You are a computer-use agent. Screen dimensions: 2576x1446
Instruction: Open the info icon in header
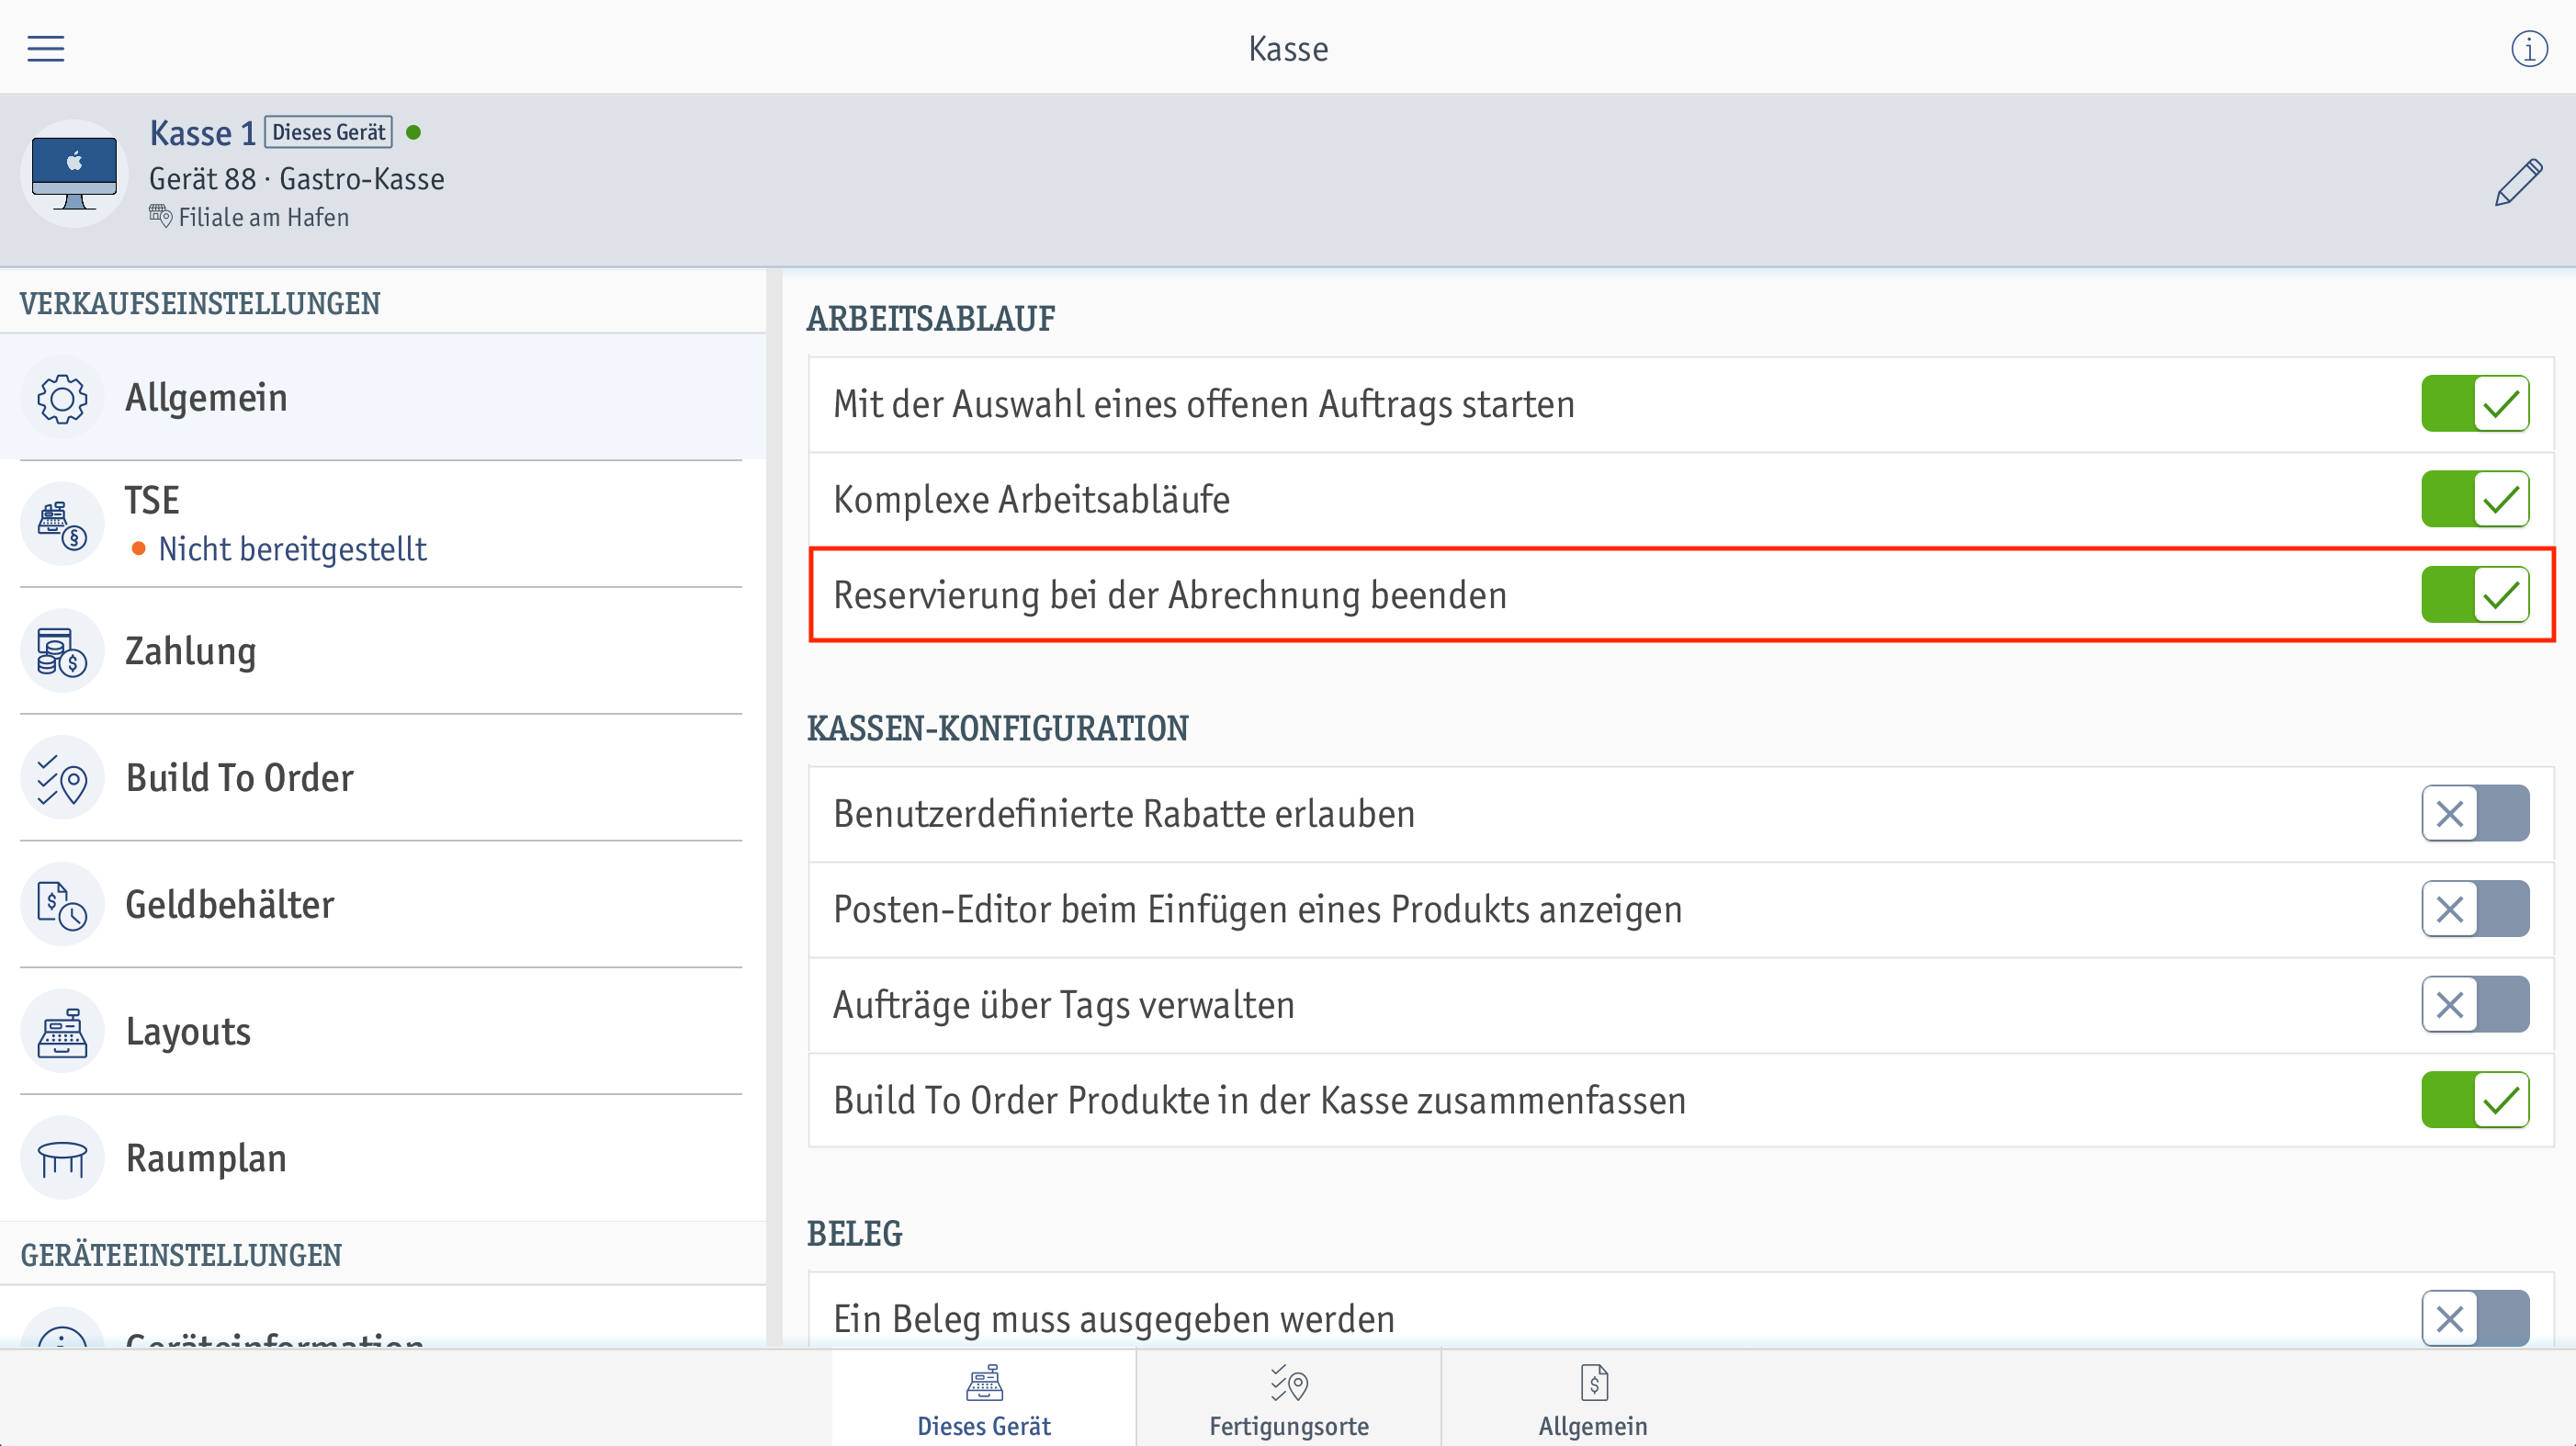[x=2529, y=48]
